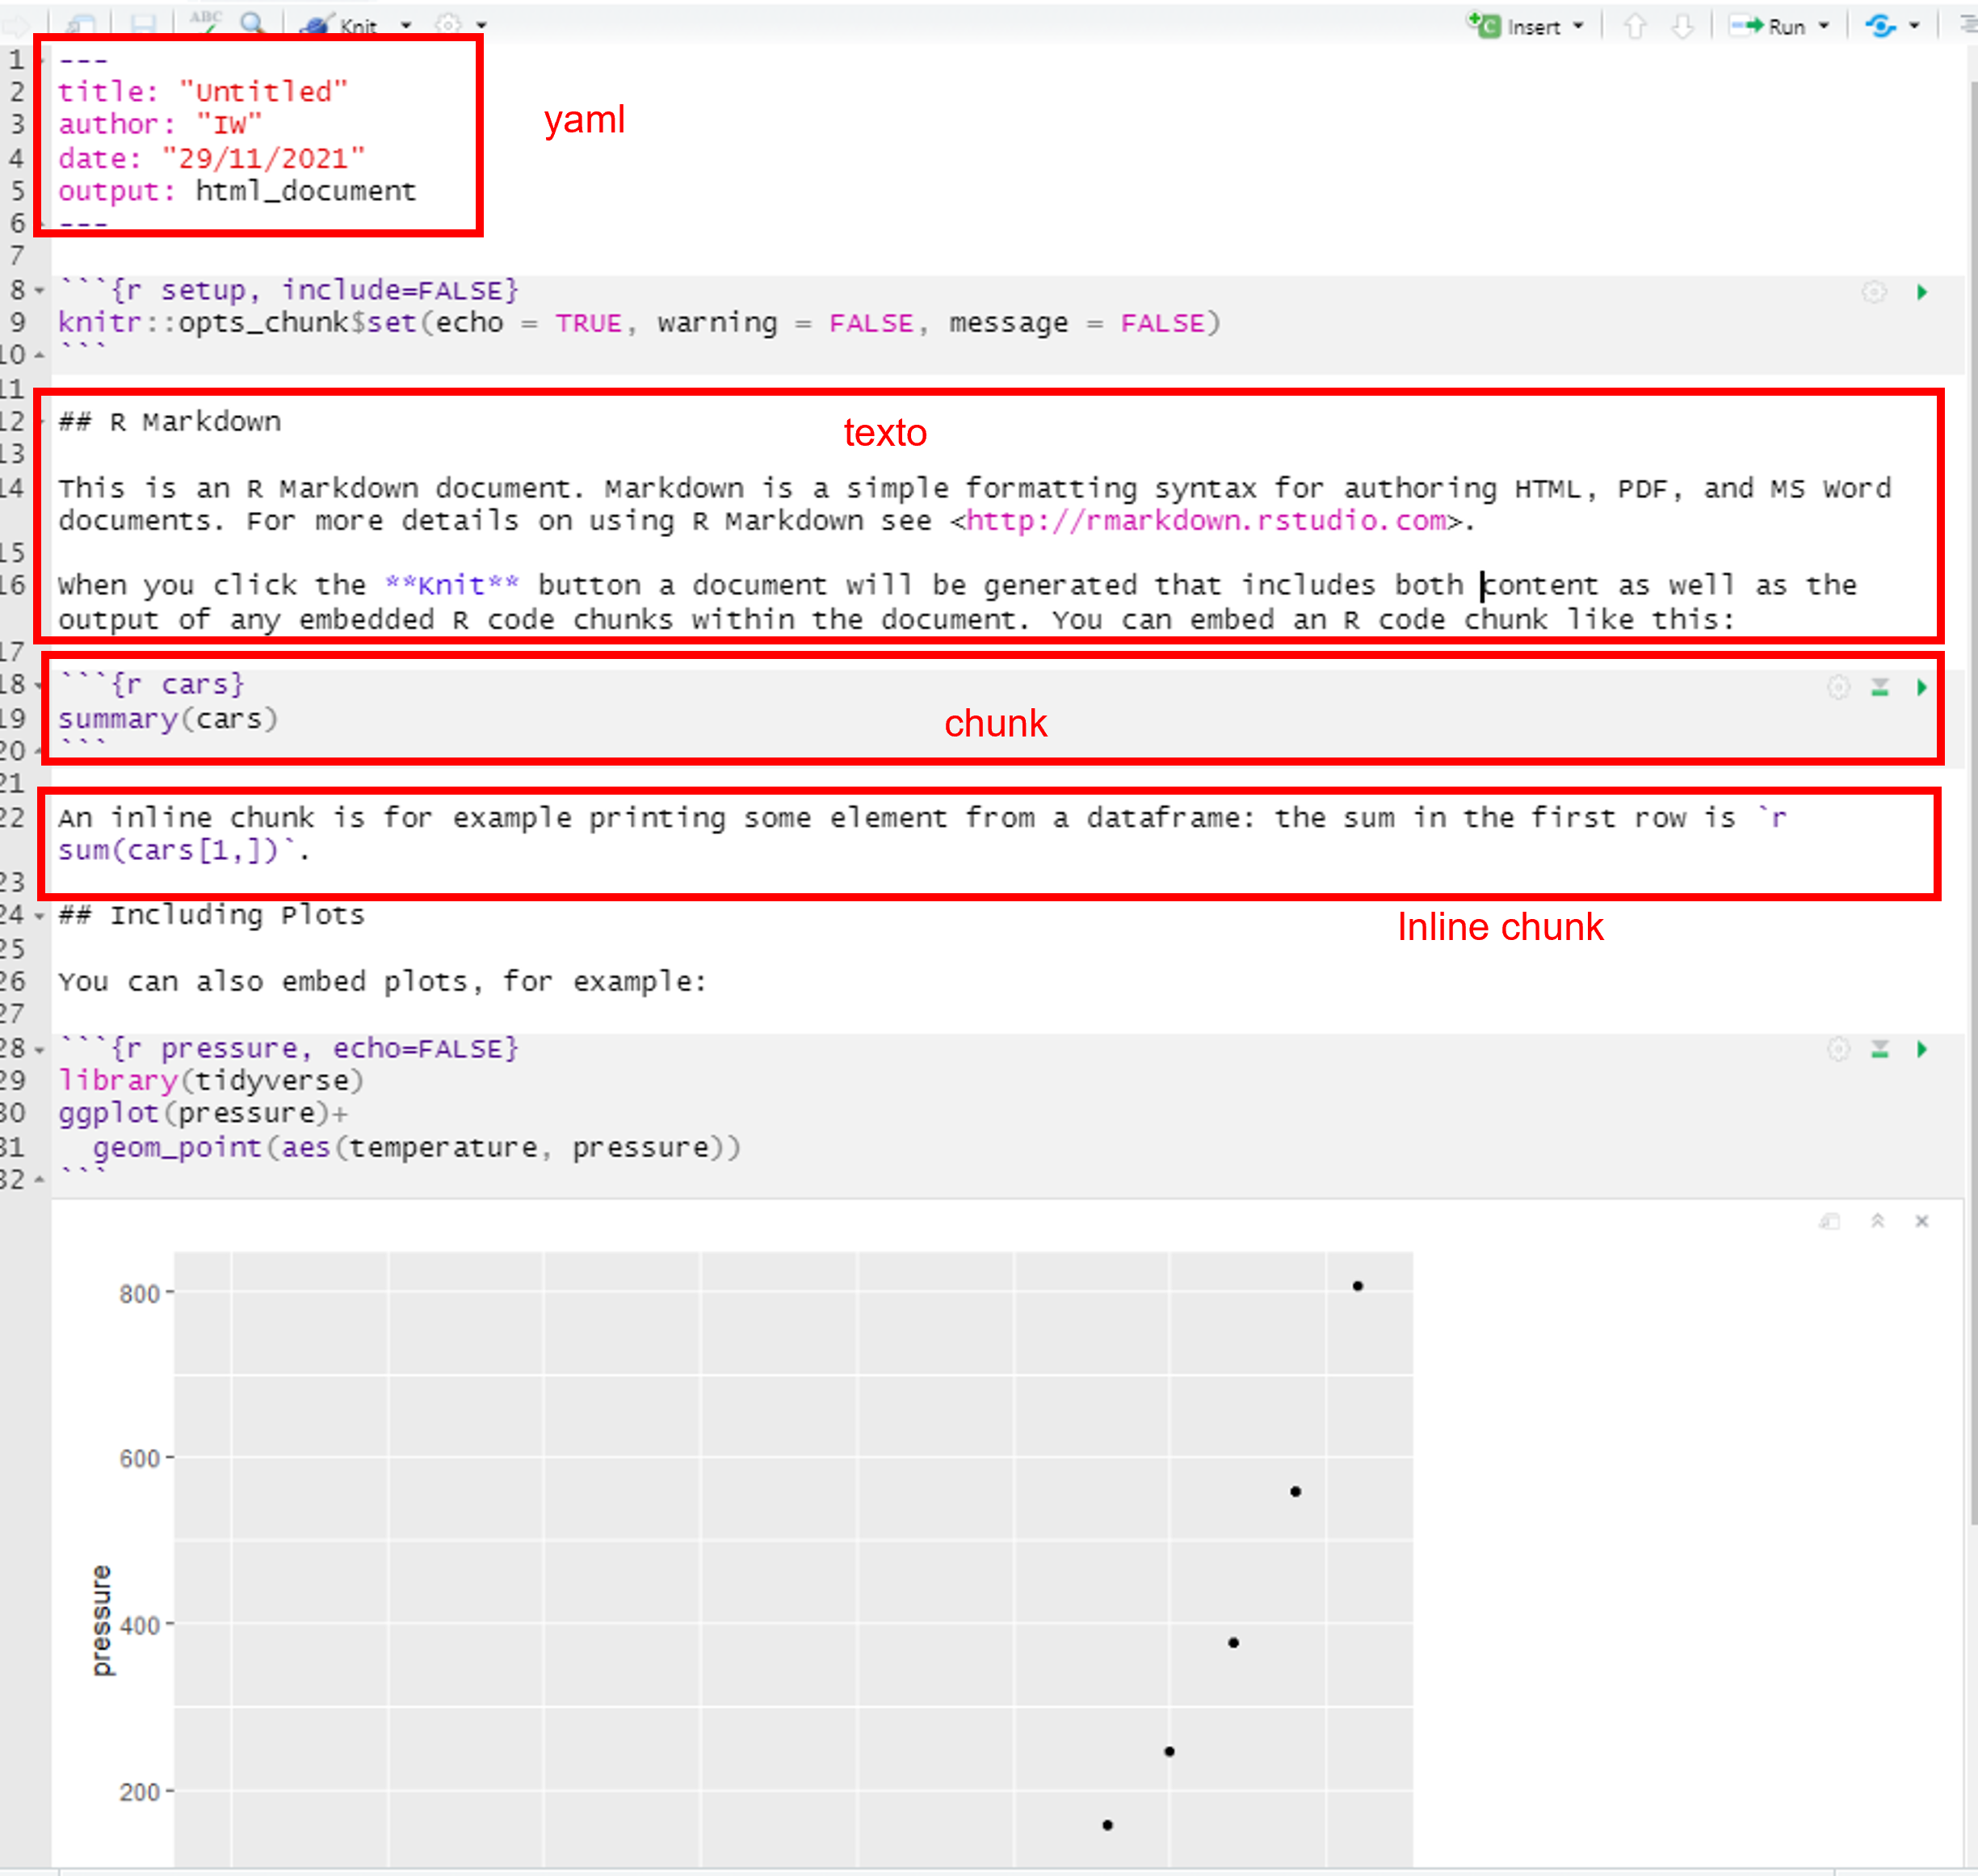This screenshot has height=1876, width=1978.
Task: Click Insert new chunk button
Action: coord(1517,26)
